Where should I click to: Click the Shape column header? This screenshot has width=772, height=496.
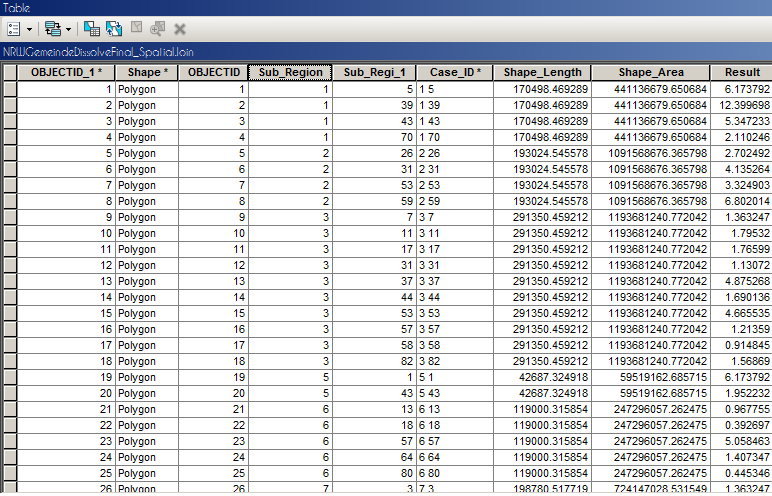[x=147, y=72]
